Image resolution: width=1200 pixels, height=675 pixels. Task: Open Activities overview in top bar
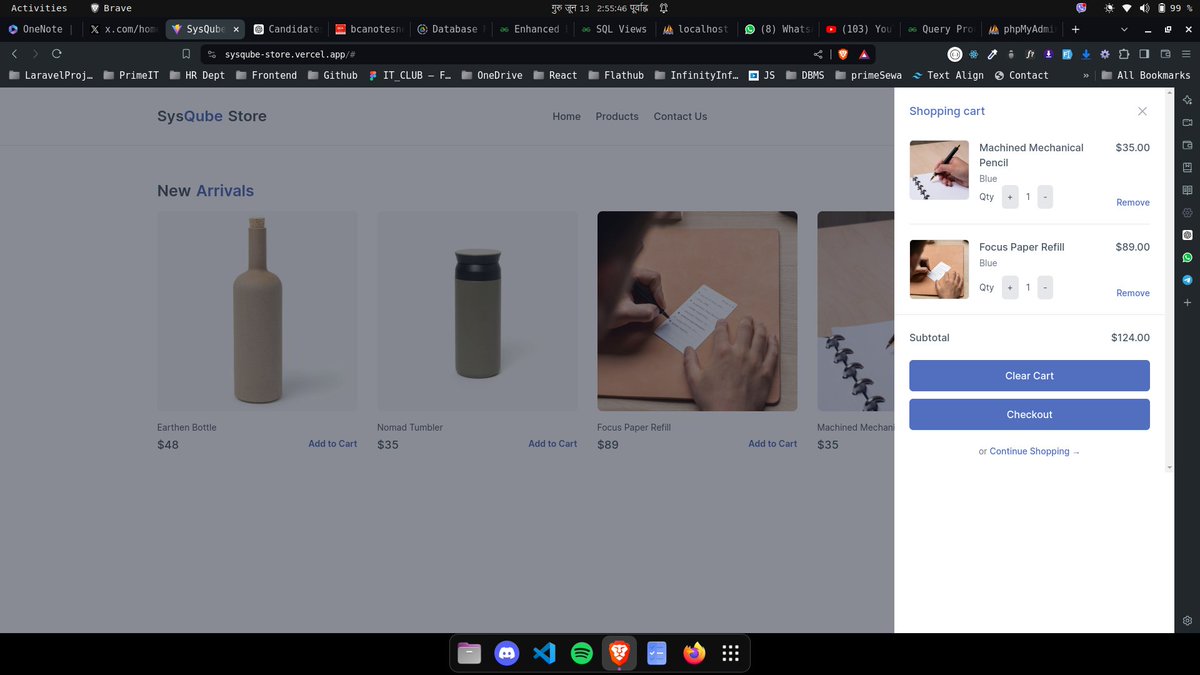pos(39,8)
